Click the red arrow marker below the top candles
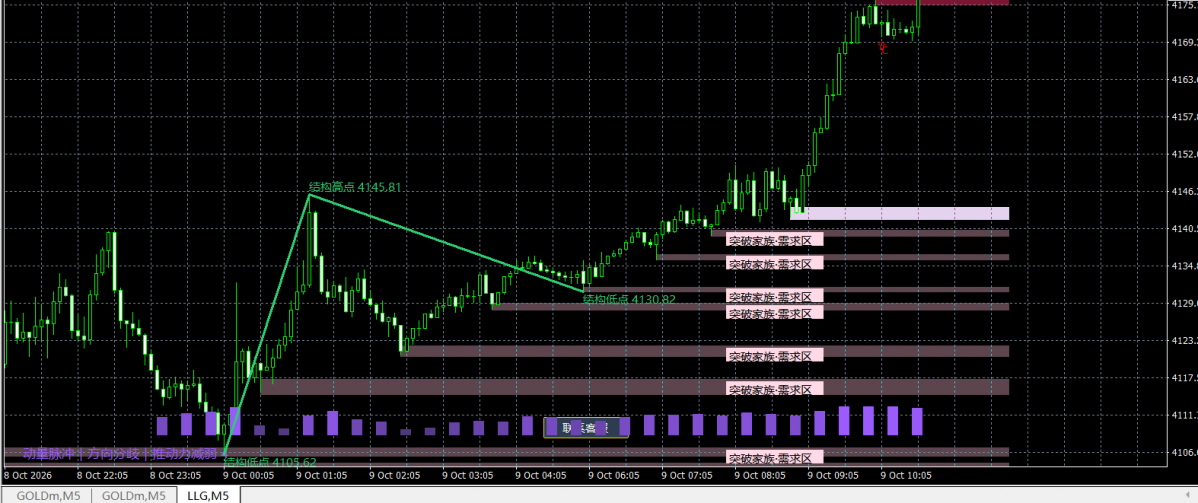 coord(883,49)
